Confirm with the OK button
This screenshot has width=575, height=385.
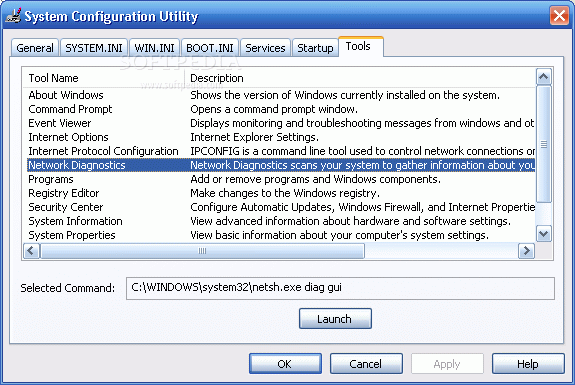[x=285, y=364]
